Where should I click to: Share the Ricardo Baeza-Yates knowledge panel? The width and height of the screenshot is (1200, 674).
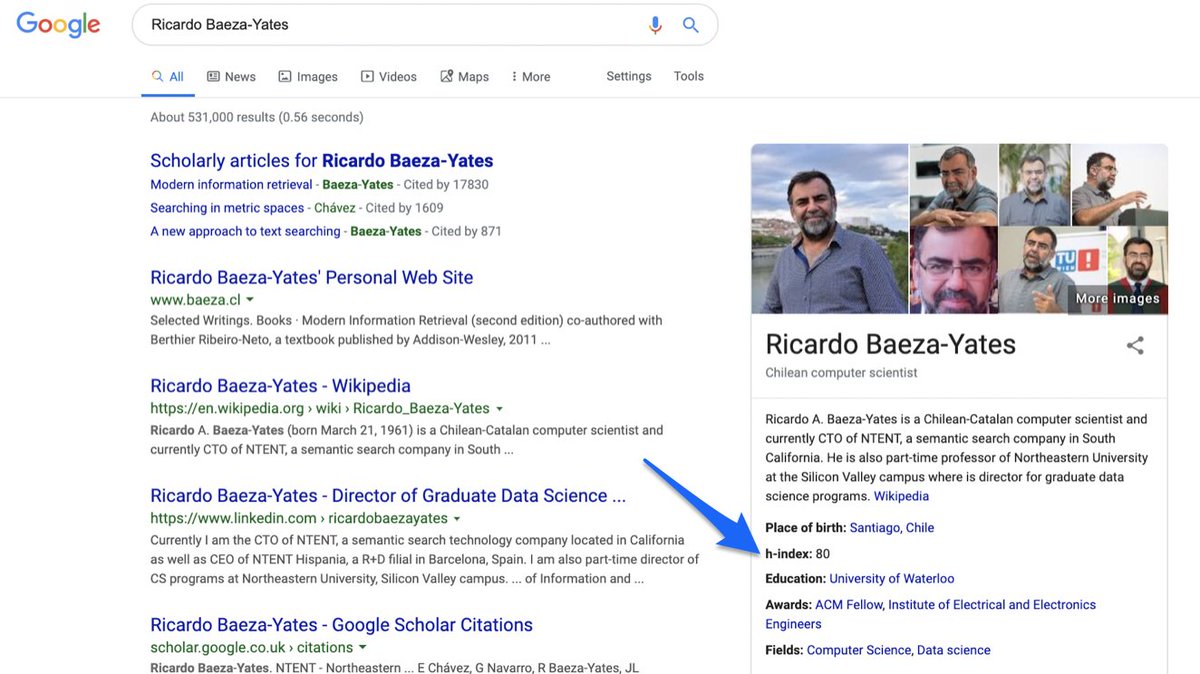click(x=1135, y=346)
